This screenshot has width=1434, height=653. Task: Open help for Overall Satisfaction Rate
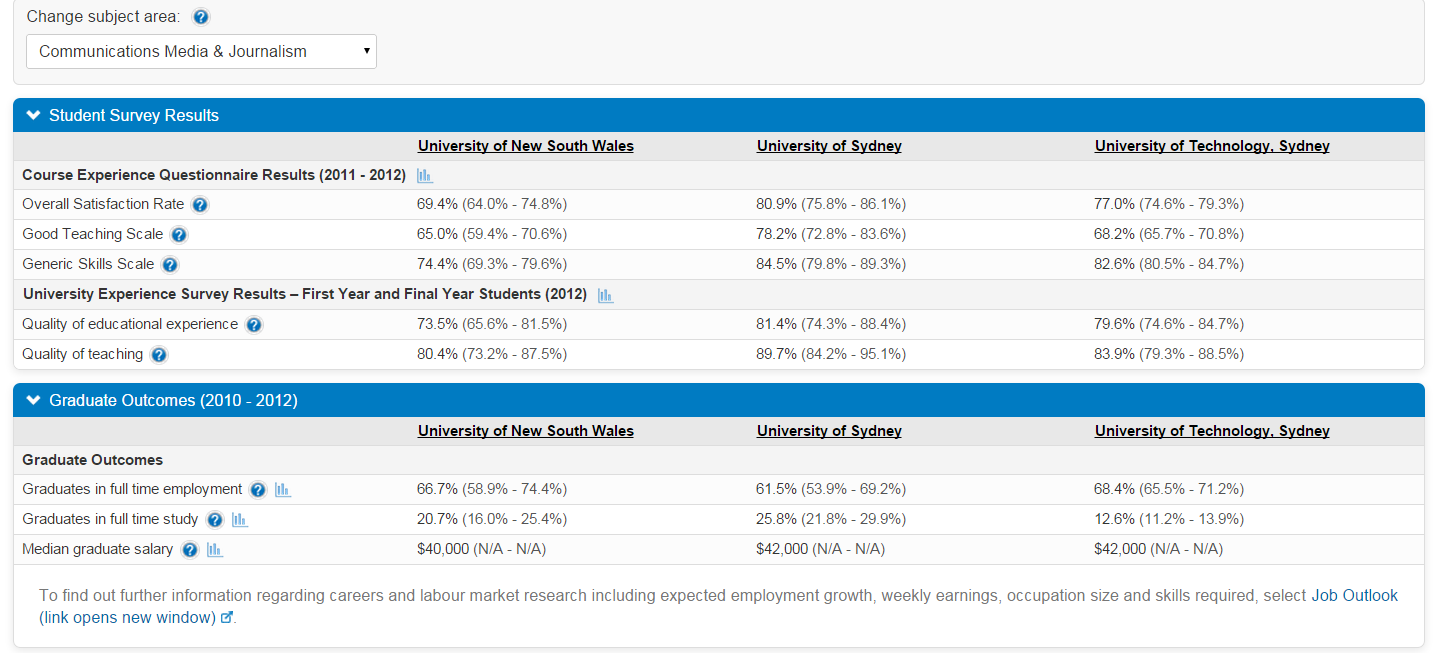(200, 205)
